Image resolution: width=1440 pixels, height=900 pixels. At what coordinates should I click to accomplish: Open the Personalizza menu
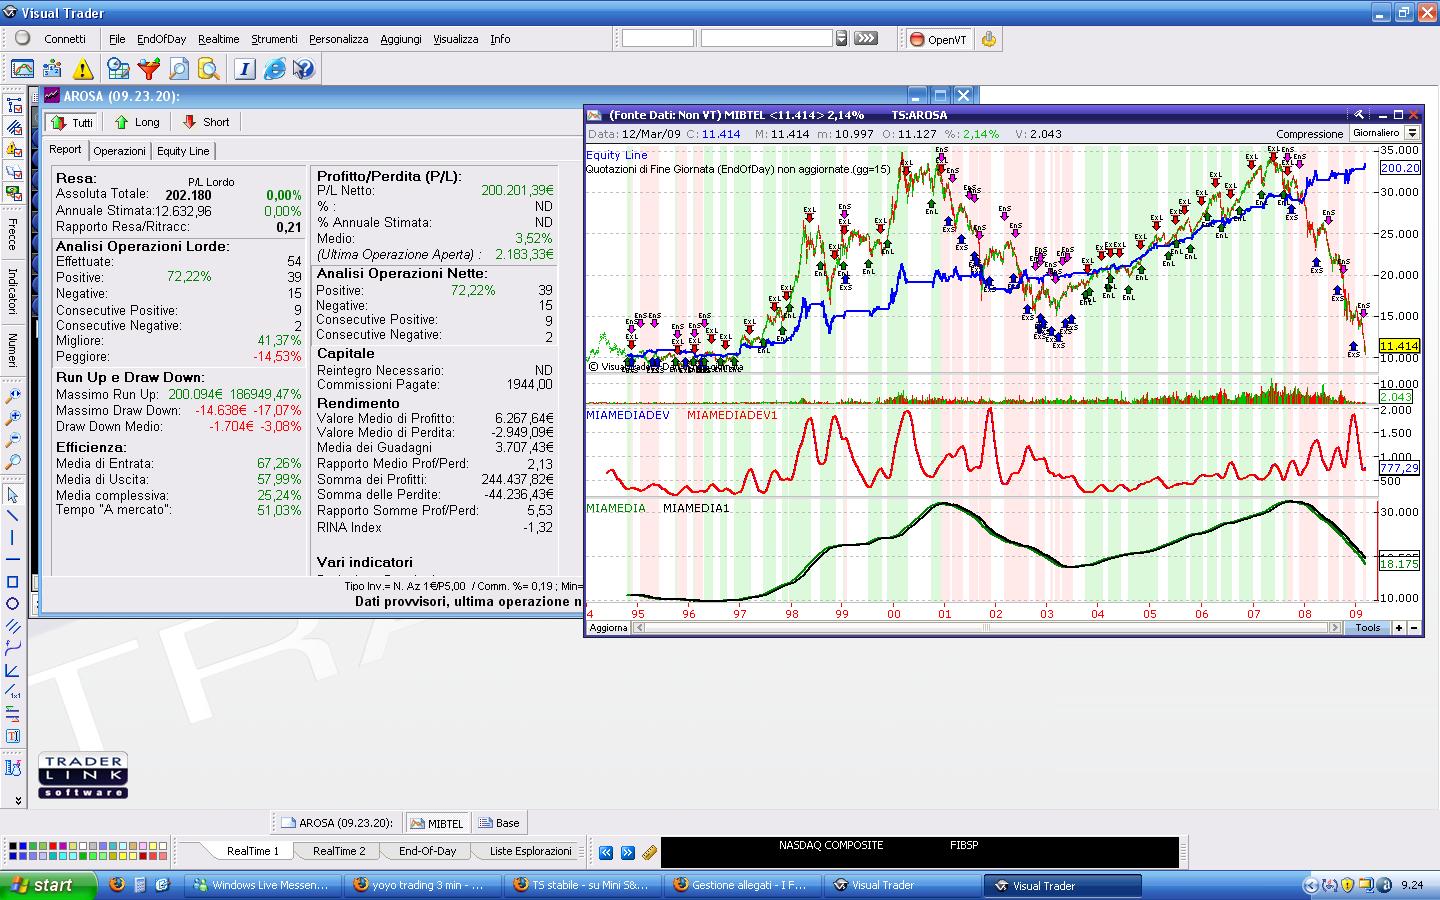[338, 39]
